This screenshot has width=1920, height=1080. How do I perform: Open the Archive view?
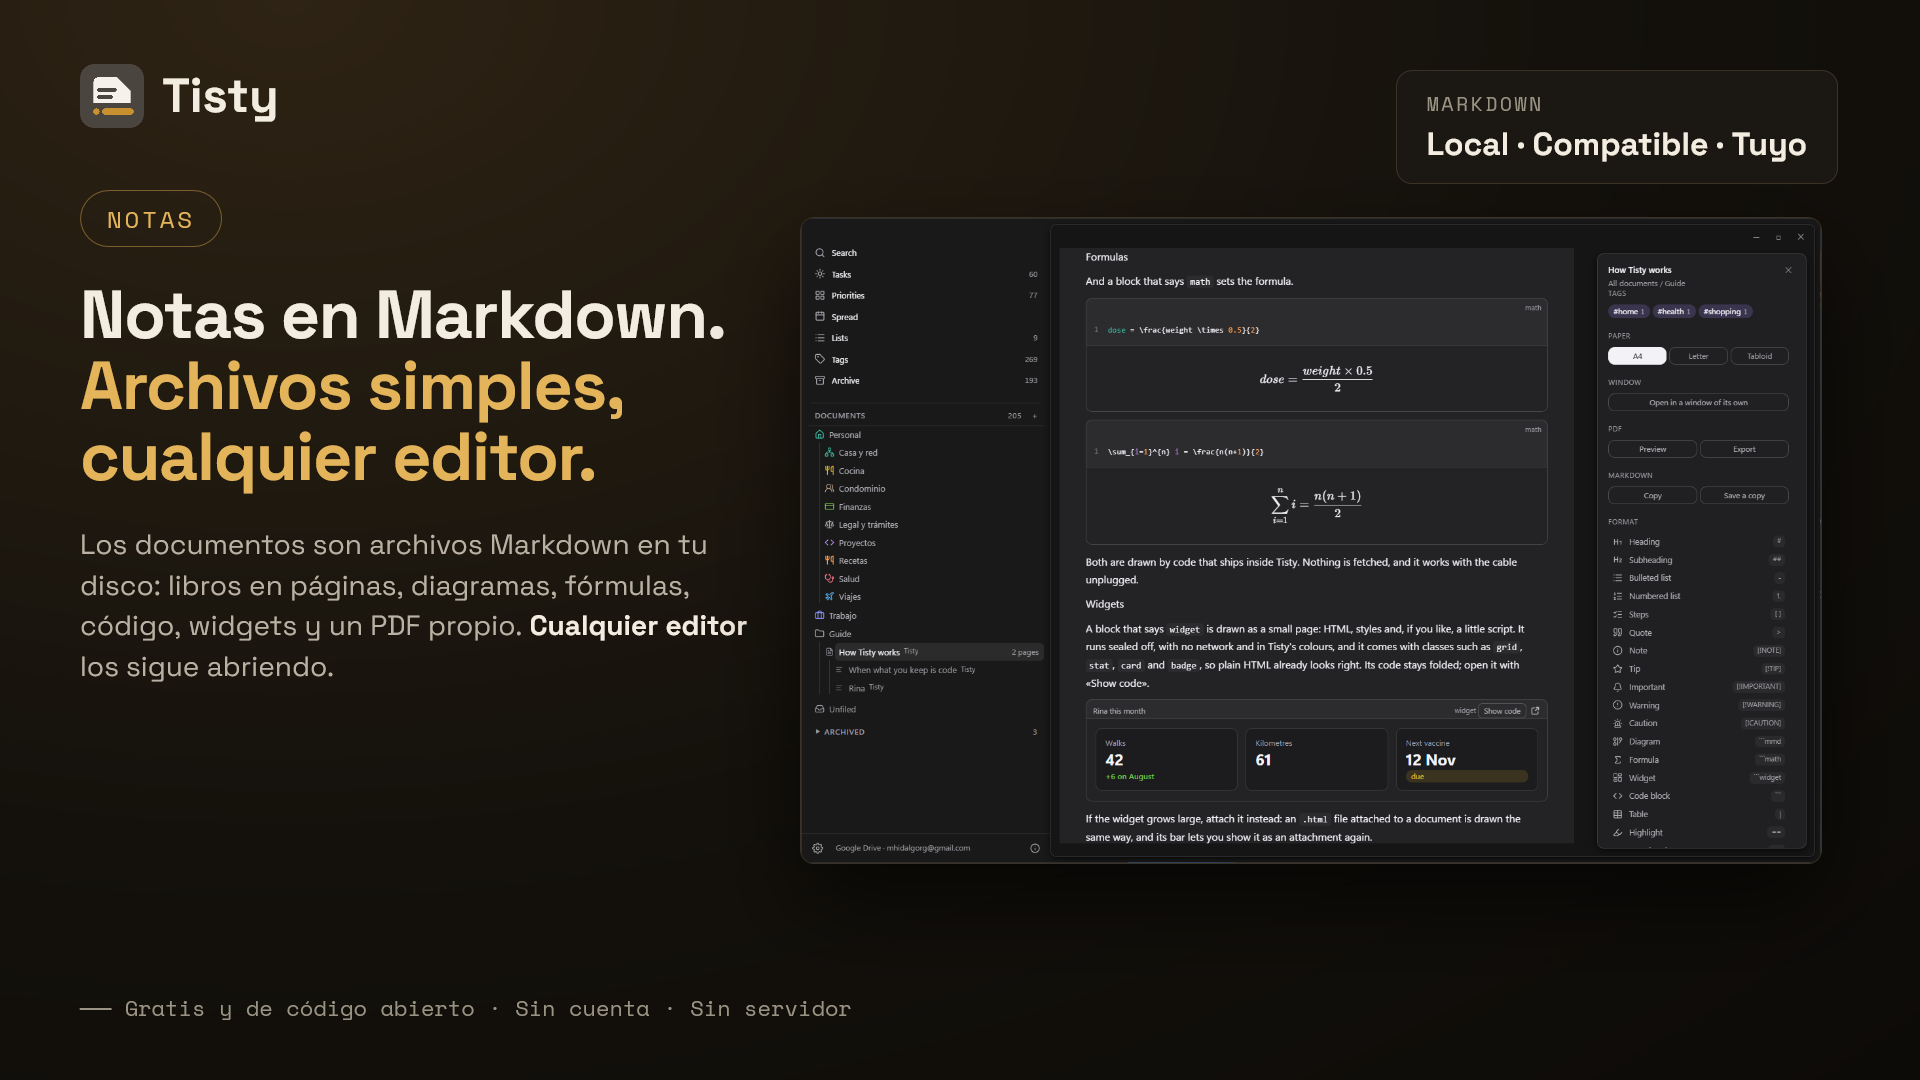tap(926, 381)
